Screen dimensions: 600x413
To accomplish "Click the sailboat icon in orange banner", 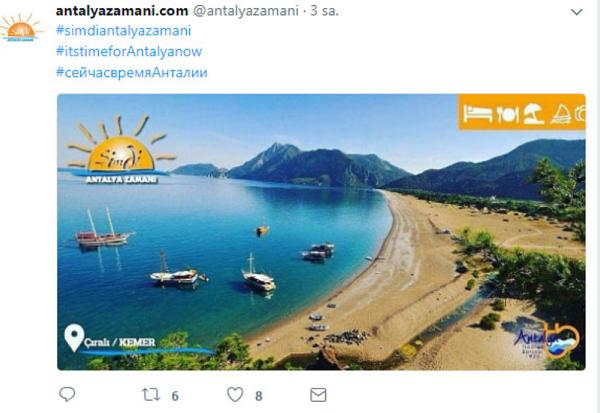I will click(561, 114).
